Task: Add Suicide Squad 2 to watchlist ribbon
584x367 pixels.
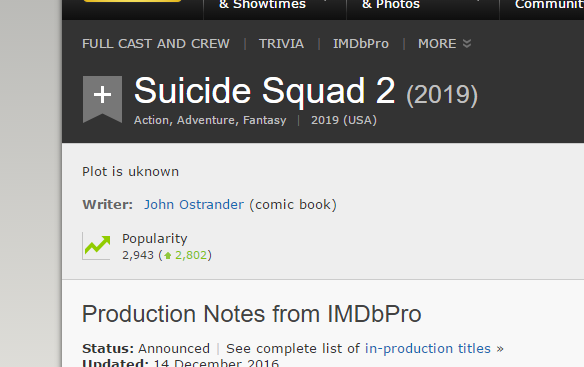Action: [102, 99]
